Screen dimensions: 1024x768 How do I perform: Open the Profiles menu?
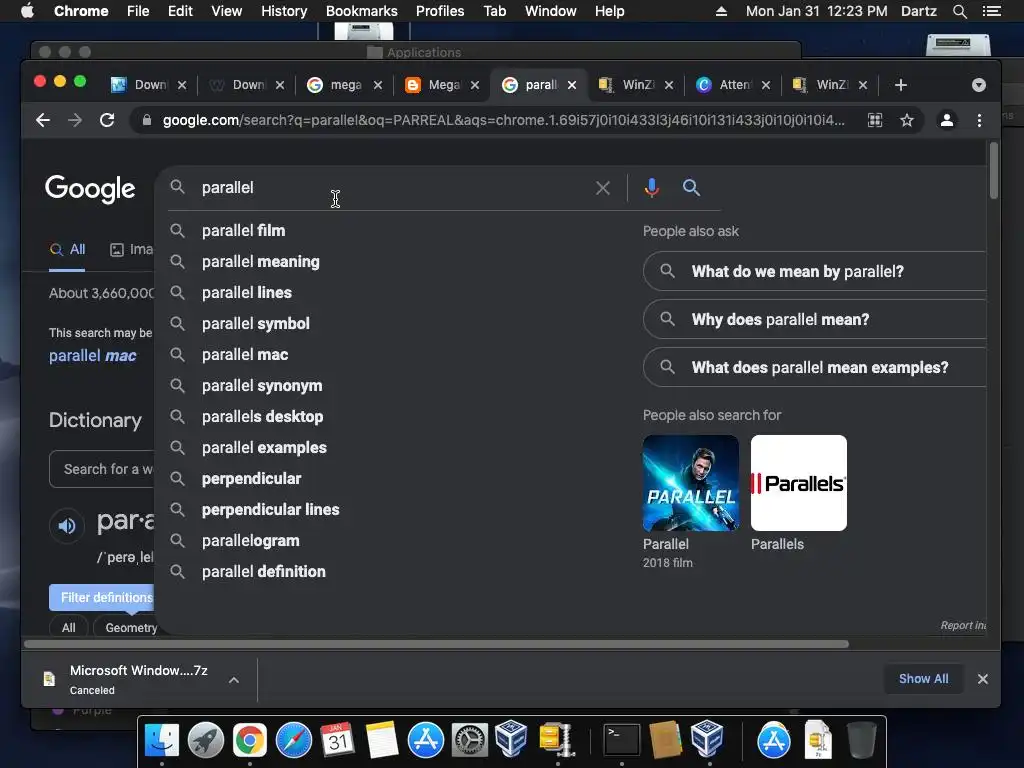point(440,11)
